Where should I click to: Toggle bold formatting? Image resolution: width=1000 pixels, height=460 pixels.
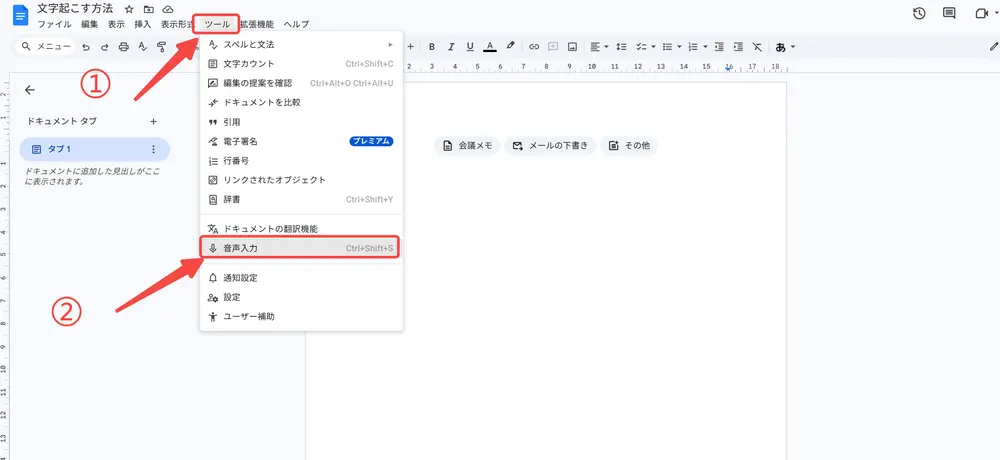pyautogui.click(x=432, y=47)
